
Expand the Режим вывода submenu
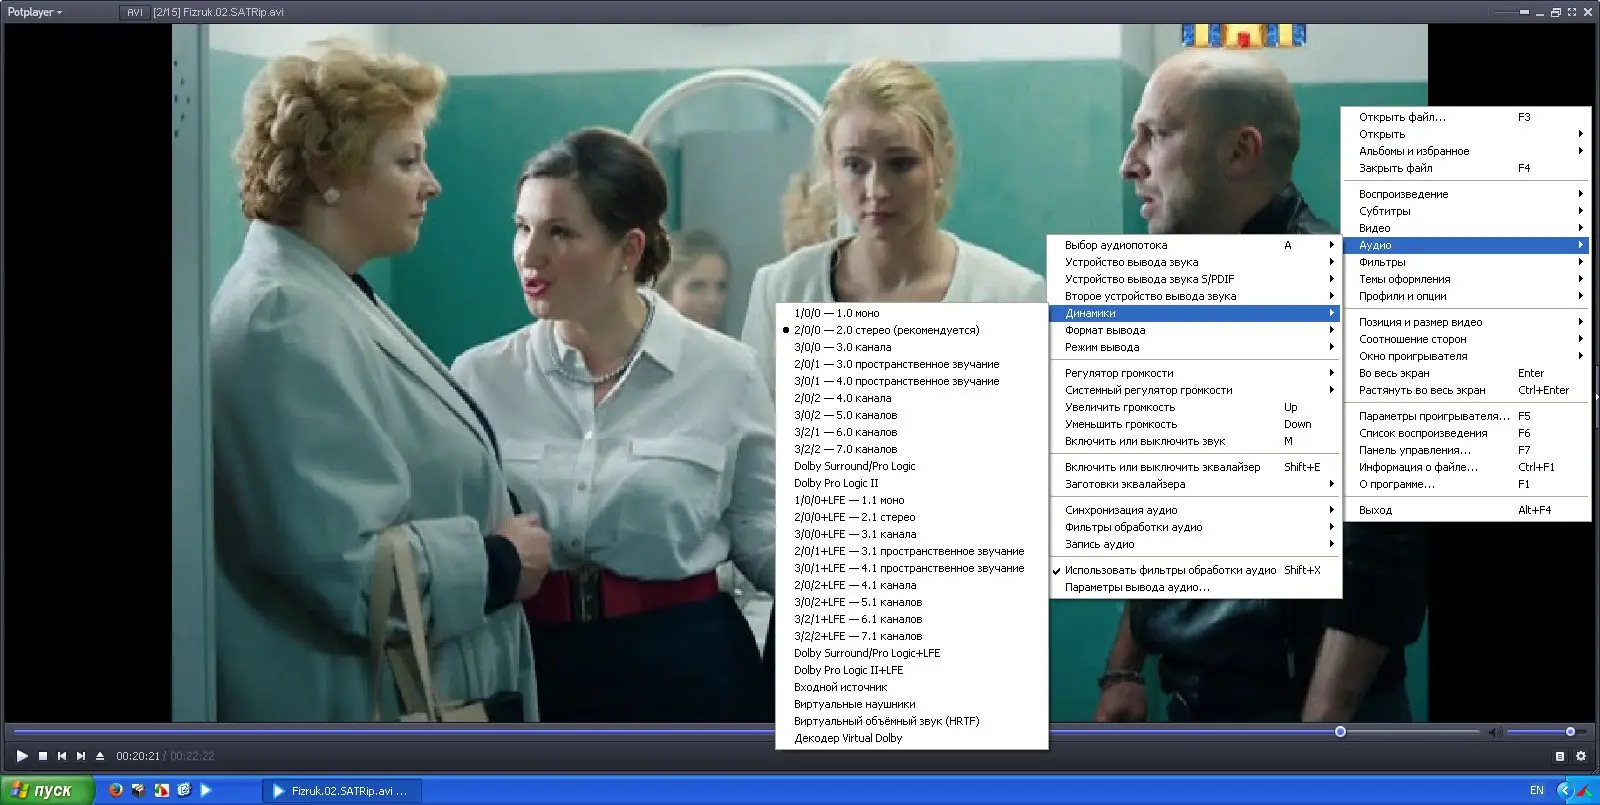point(1194,347)
